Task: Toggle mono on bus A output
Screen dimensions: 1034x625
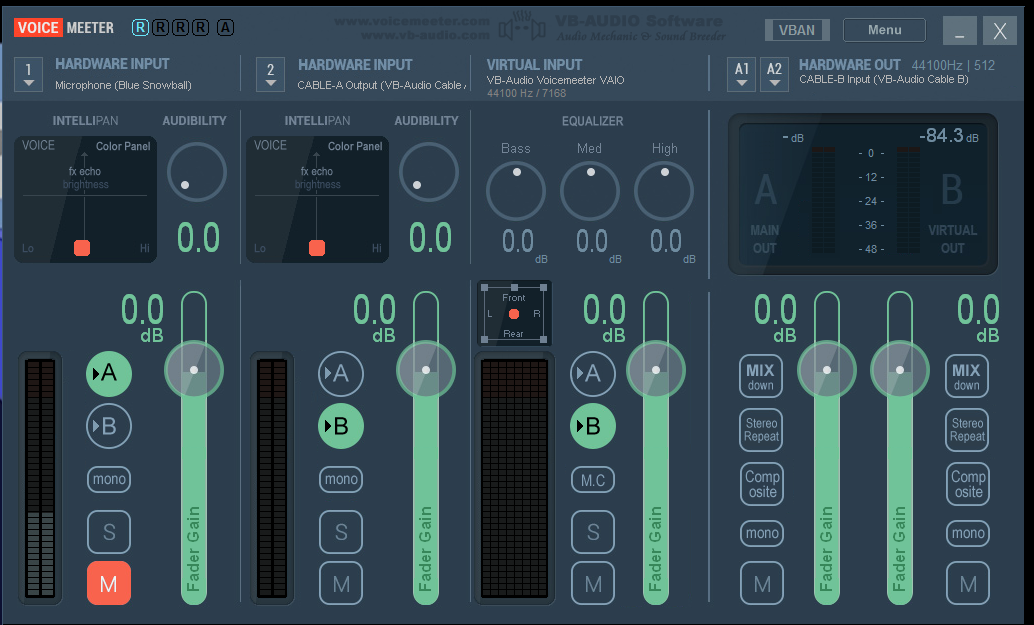Action: pos(762,533)
